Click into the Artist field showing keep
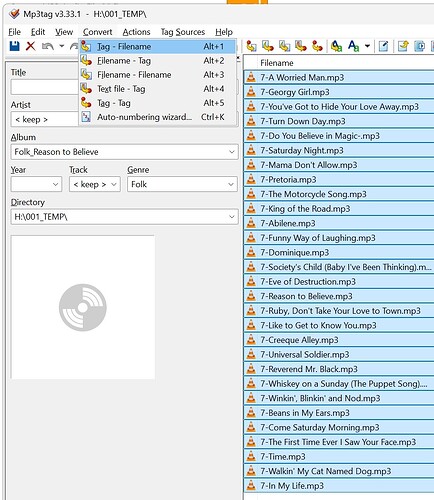The height and width of the screenshot is (500, 434). click(45, 119)
